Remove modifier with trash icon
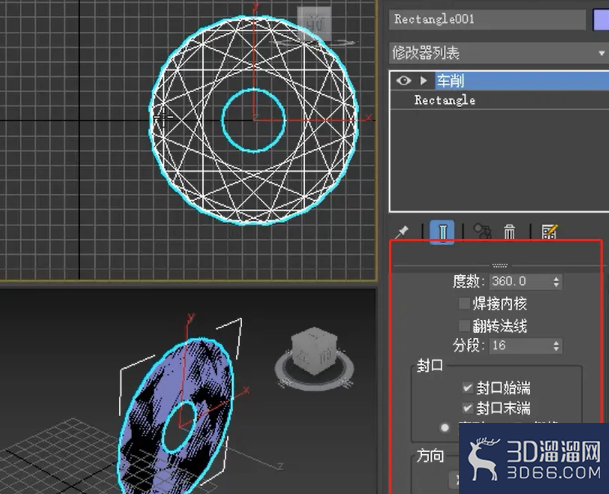This screenshot has height=494, width=609. pyautogui.click(x=510, y=232)
